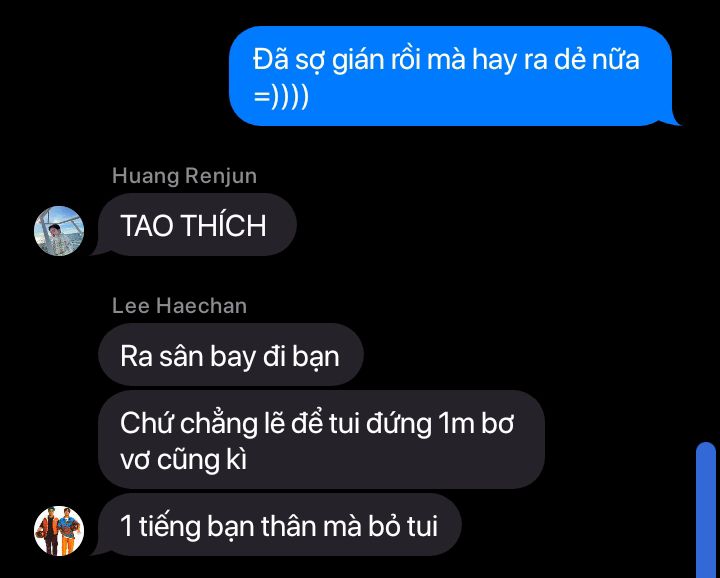Screen dimensions: 720x578
Task: Click the word 'Renjun' in the name label
Action: click(221, 177)
